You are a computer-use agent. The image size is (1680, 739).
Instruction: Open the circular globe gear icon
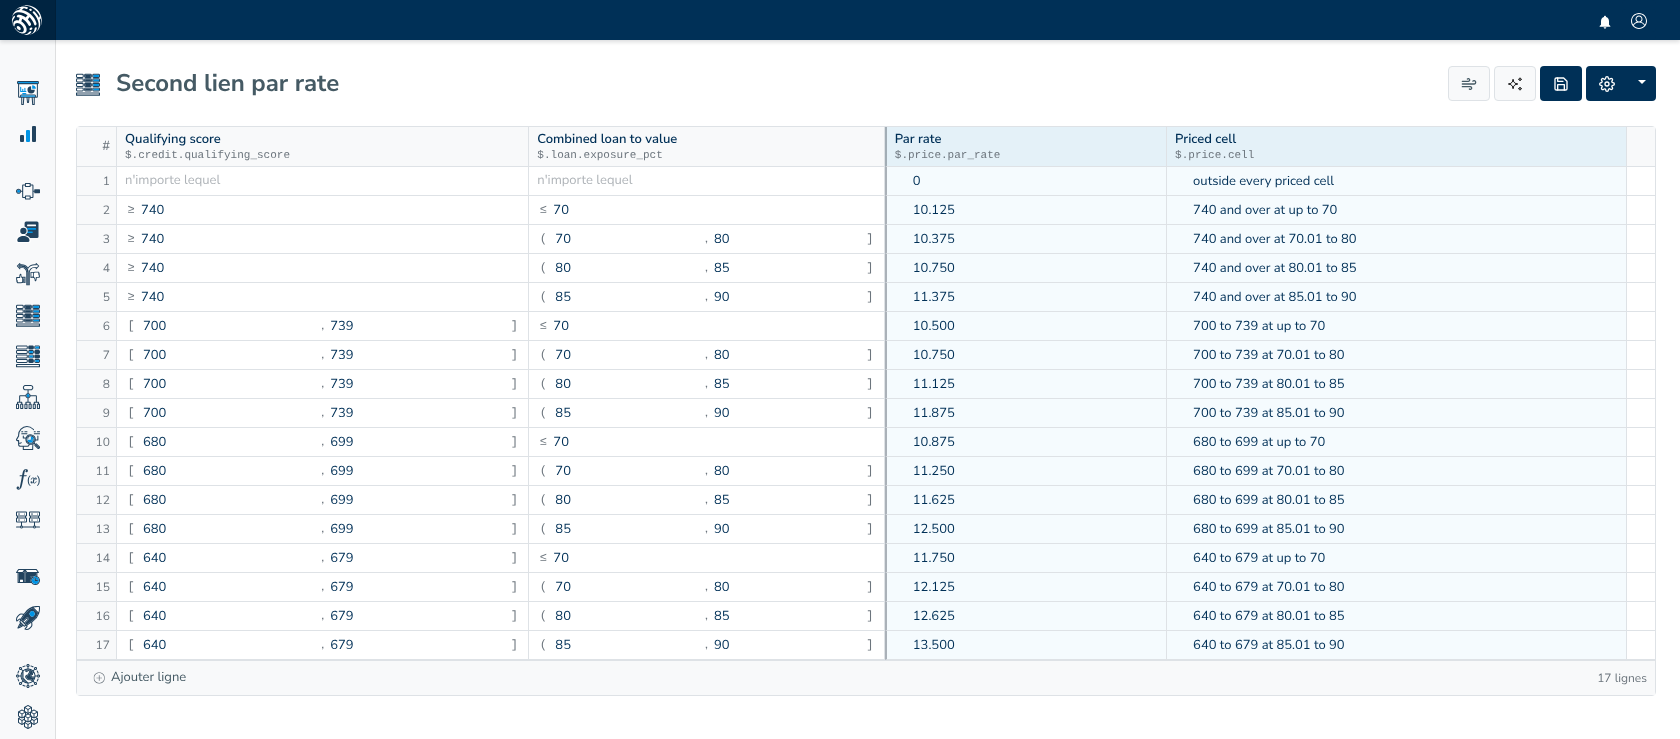[x=28, y=676]
